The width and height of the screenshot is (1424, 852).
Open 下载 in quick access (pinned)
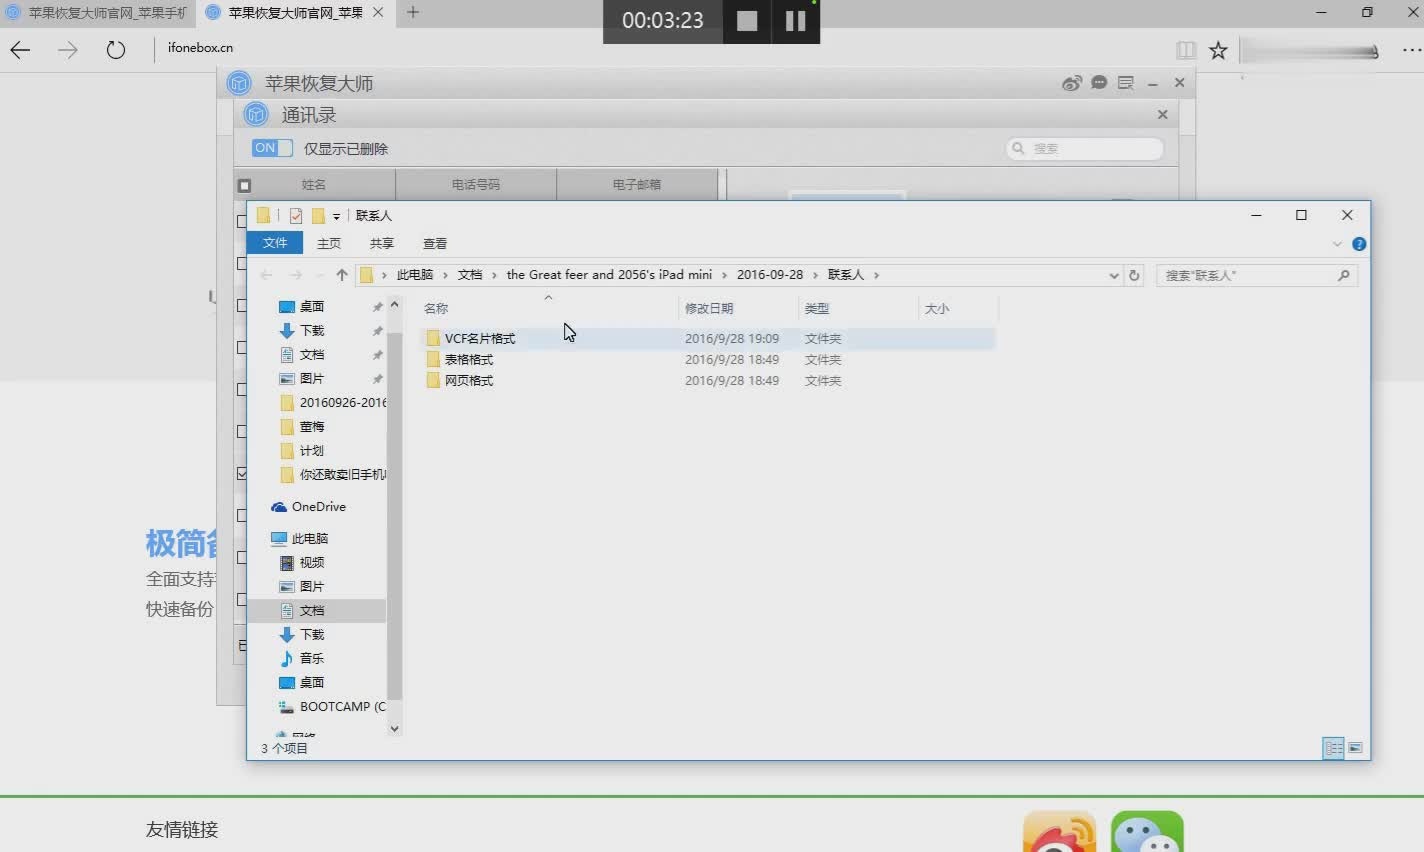312,331
